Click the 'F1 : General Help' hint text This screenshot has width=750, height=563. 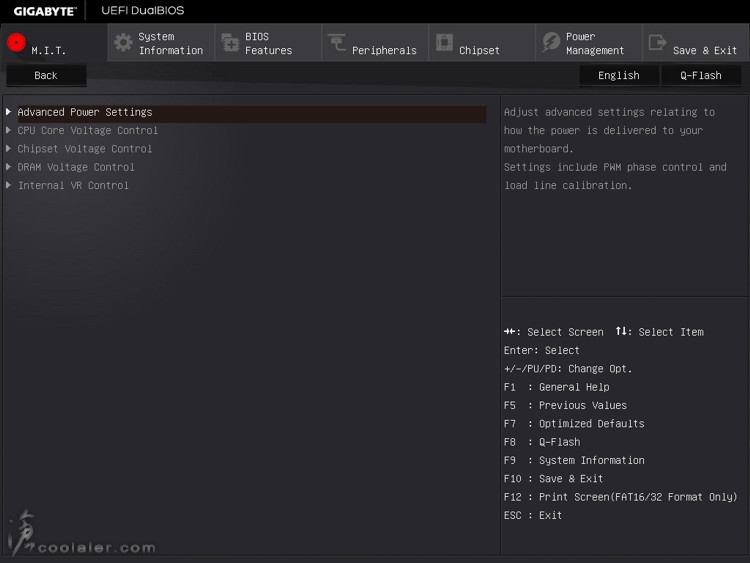556,387
